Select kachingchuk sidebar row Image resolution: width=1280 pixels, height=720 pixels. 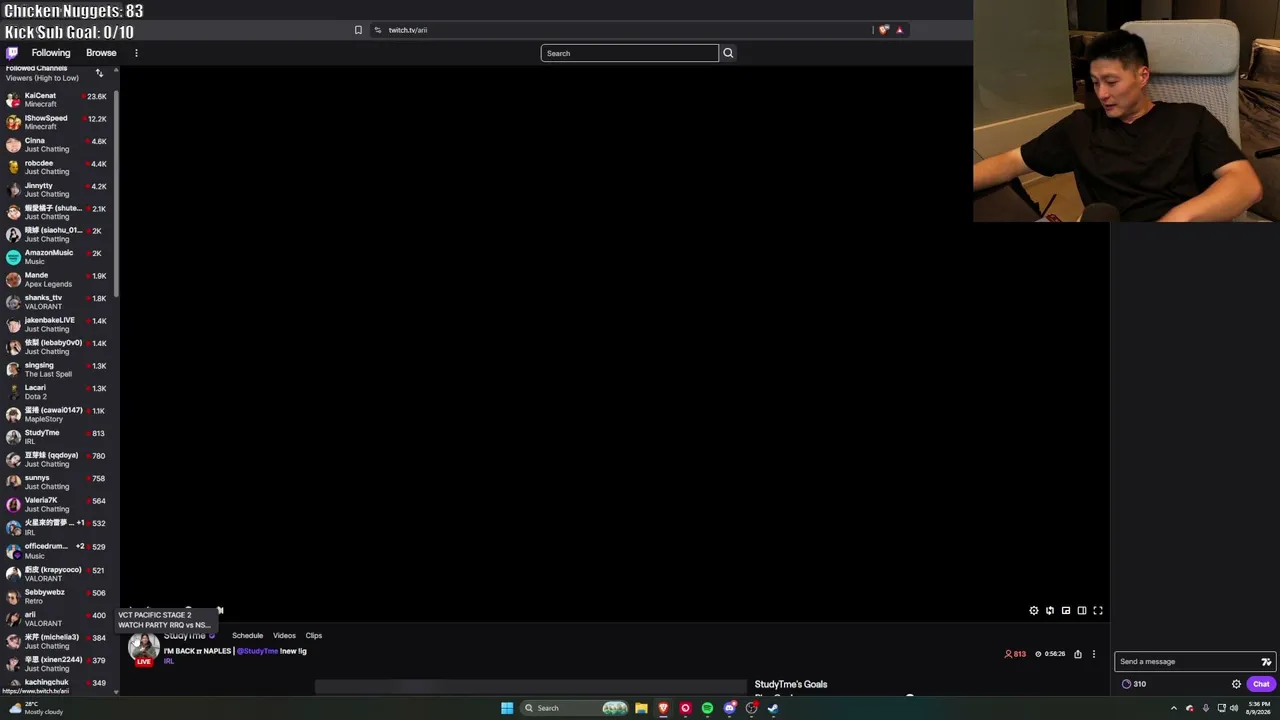pyautogui.click(x=57, y=683)
